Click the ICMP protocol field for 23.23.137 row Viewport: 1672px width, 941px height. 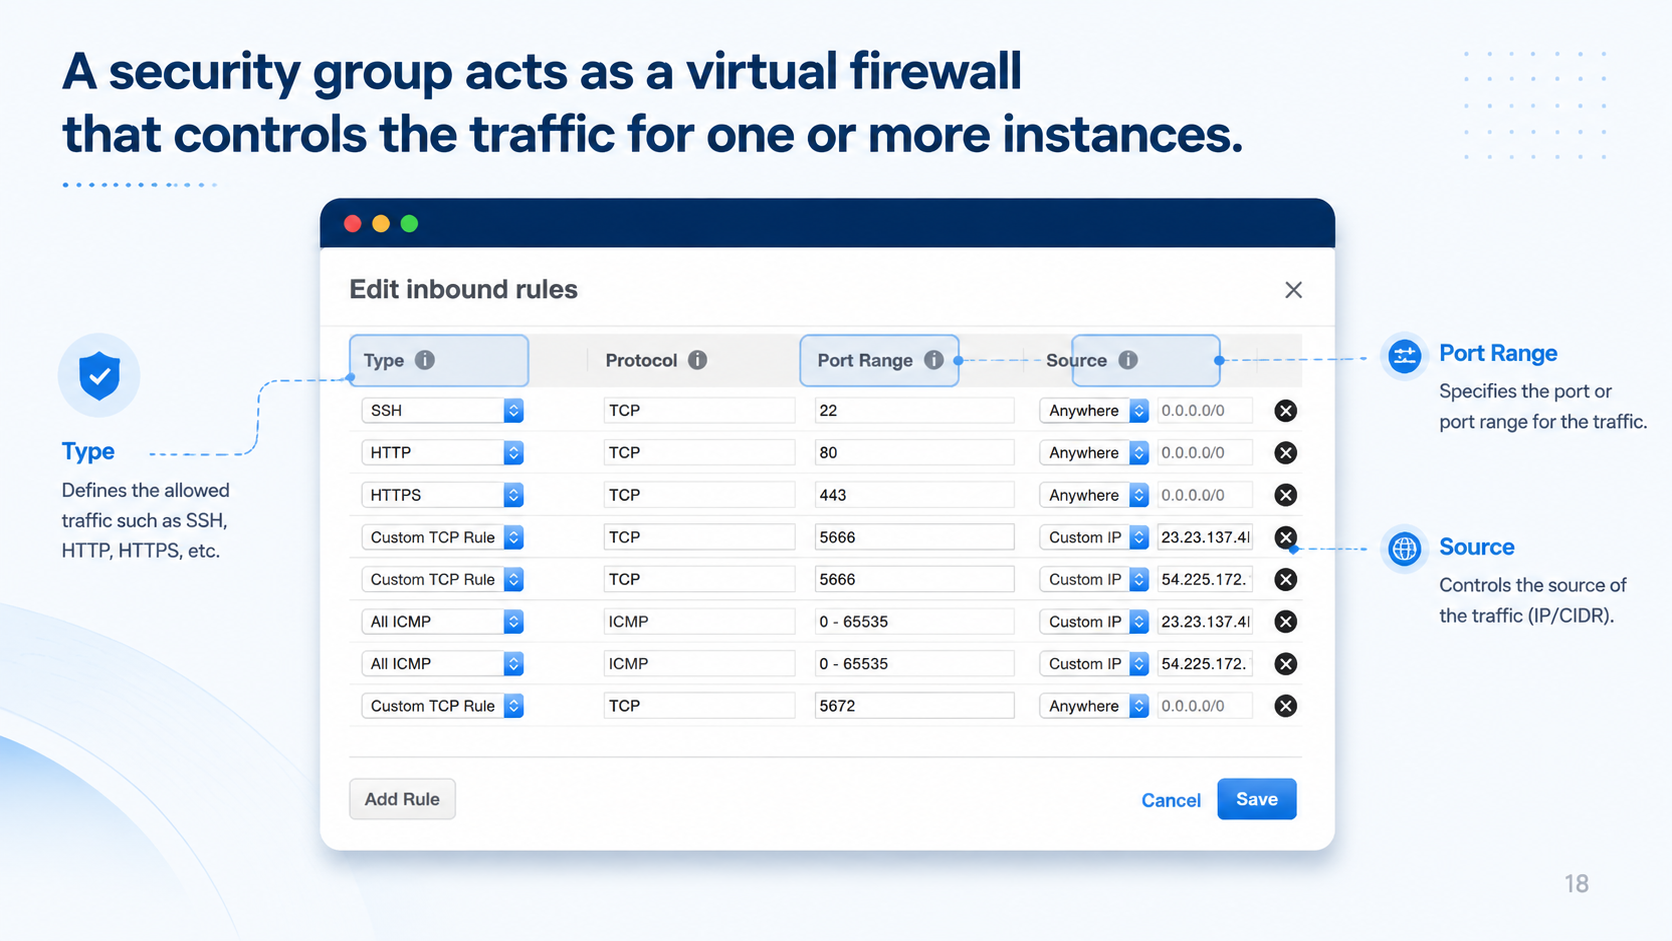coord(699,622)
